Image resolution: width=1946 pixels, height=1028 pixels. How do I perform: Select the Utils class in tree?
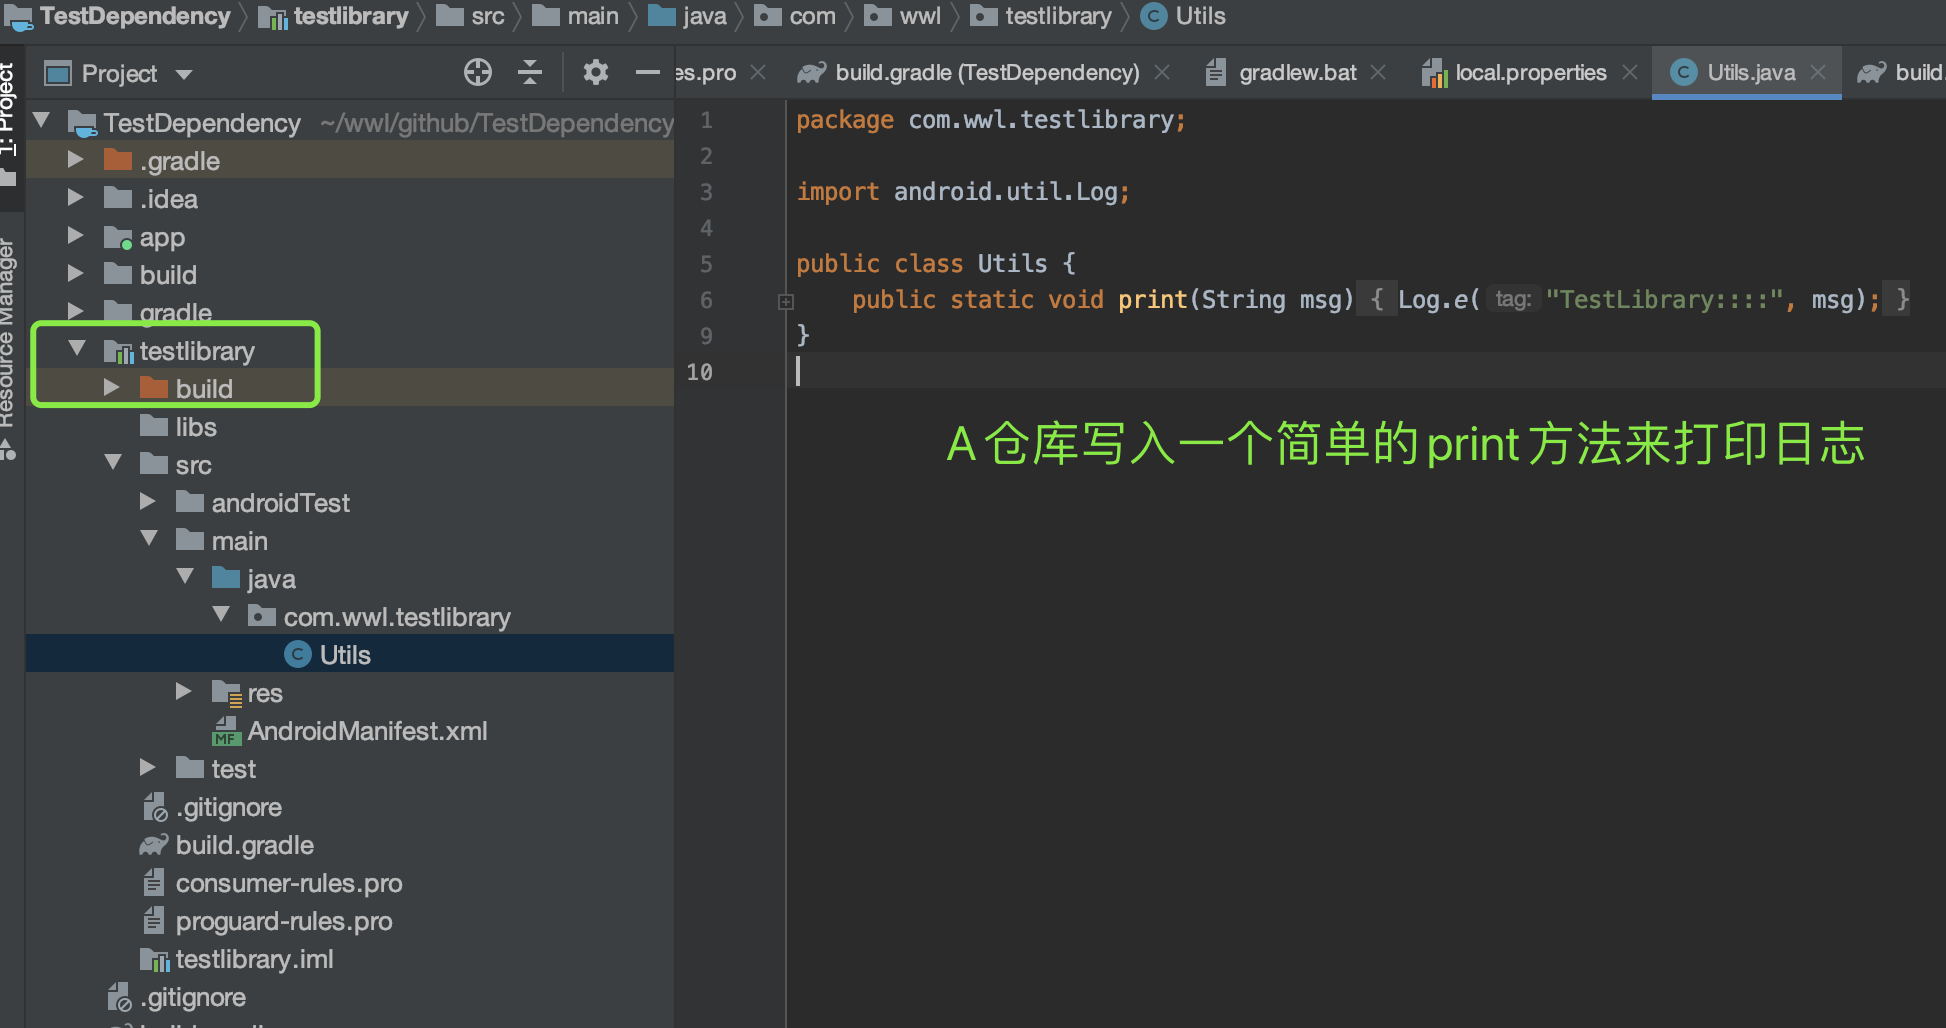pos(345,655)
